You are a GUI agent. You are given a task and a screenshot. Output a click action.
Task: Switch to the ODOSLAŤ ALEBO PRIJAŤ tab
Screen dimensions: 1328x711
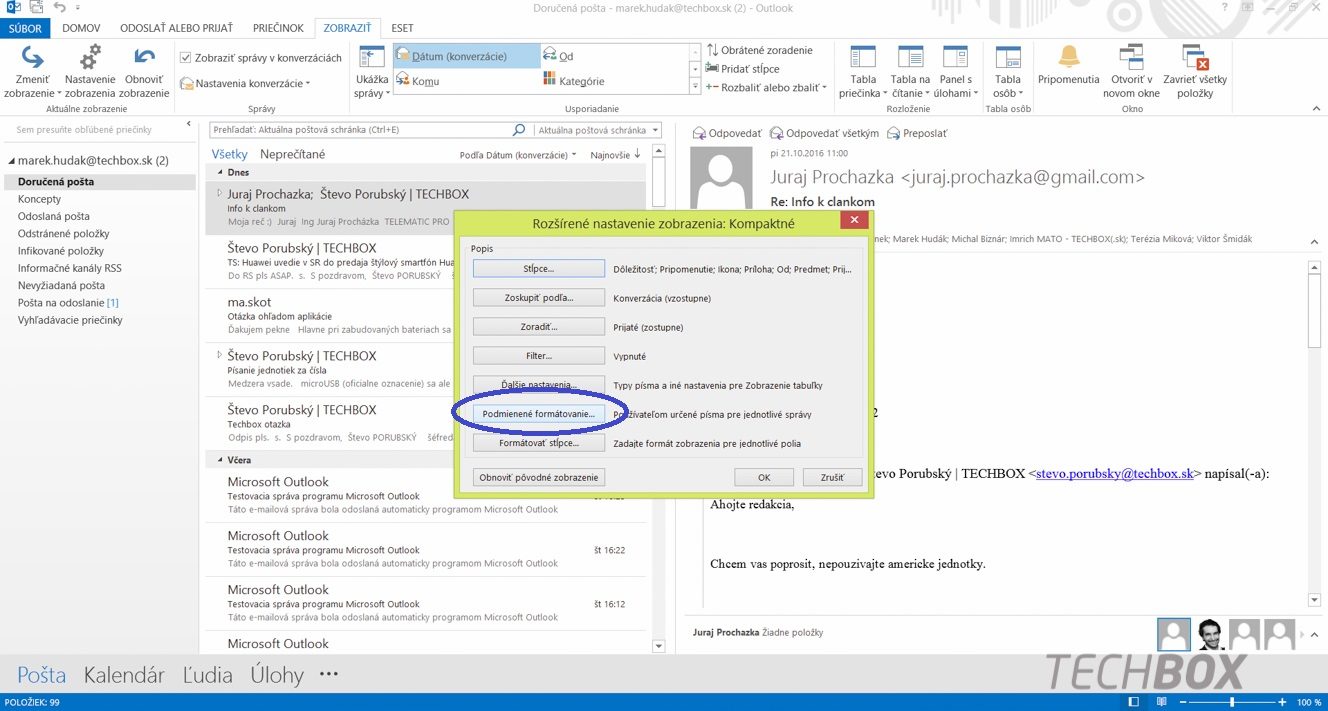pyautogui.click(x=176, y=28)
